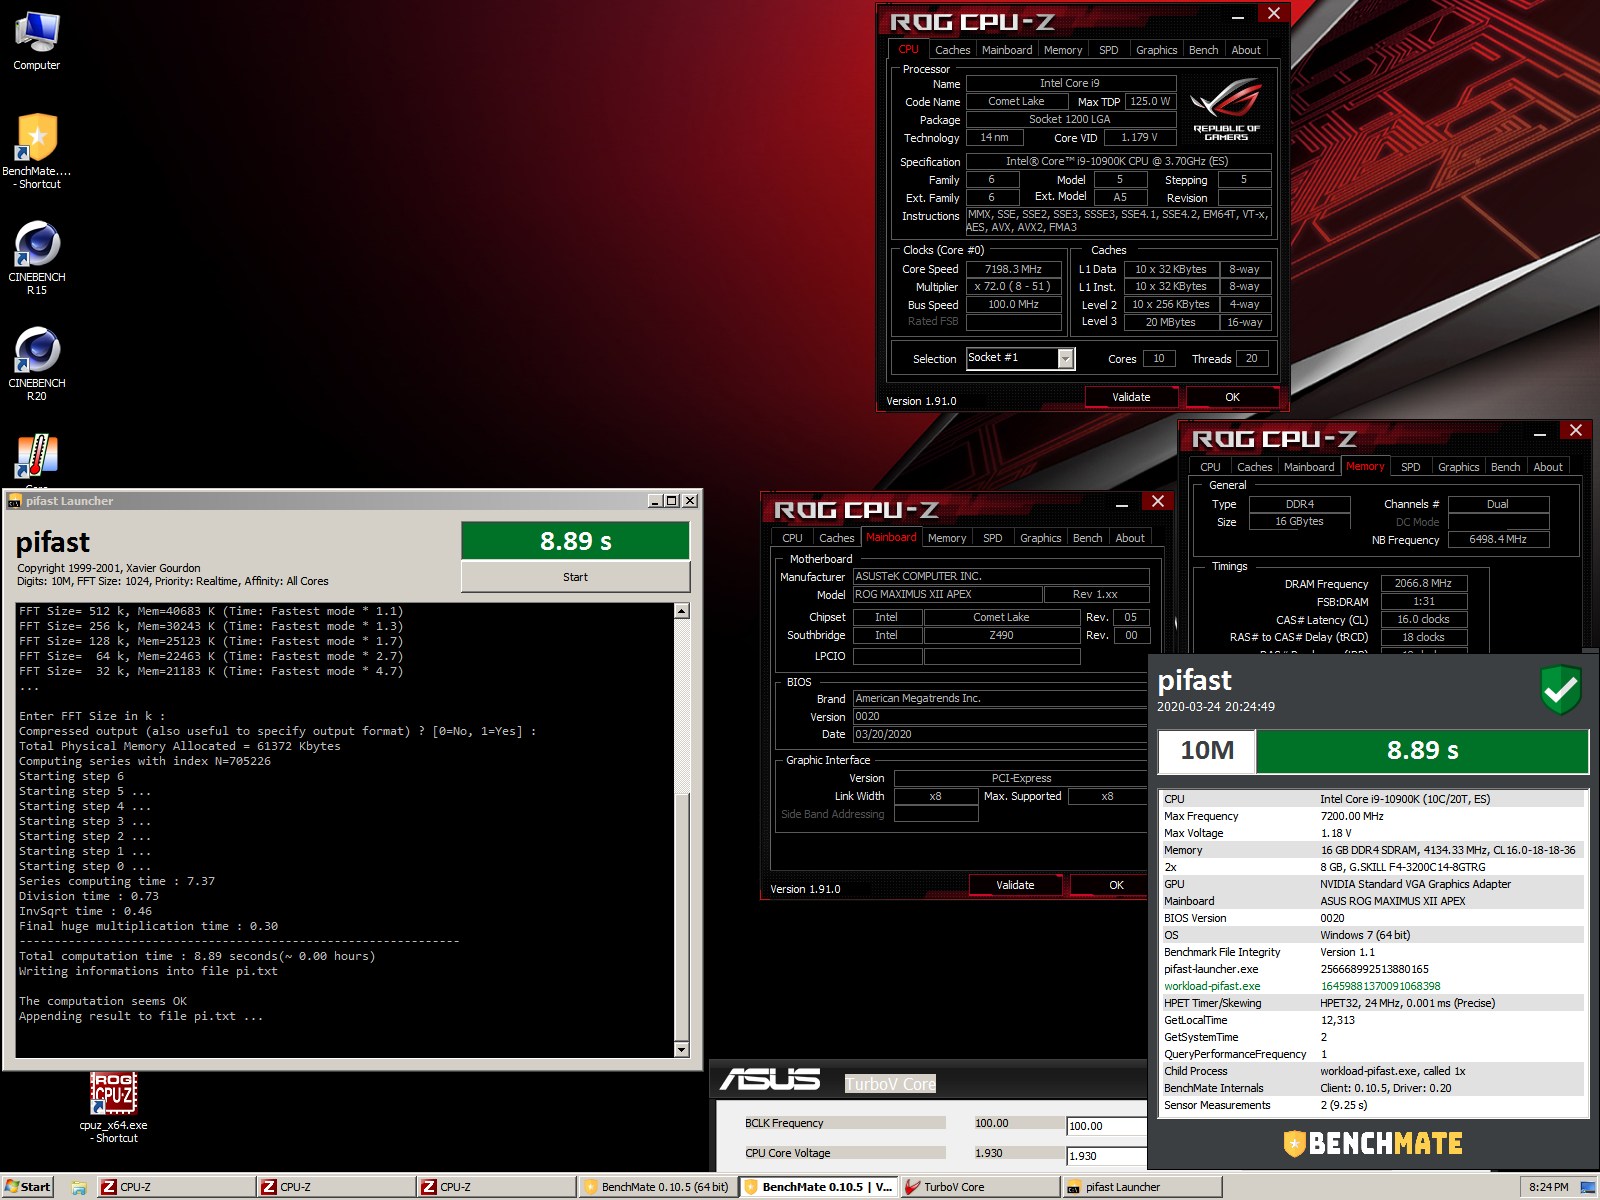This screenshot has width=1600, height=1200.
Task: Click the pifast Start button
Action: (575, 577)
